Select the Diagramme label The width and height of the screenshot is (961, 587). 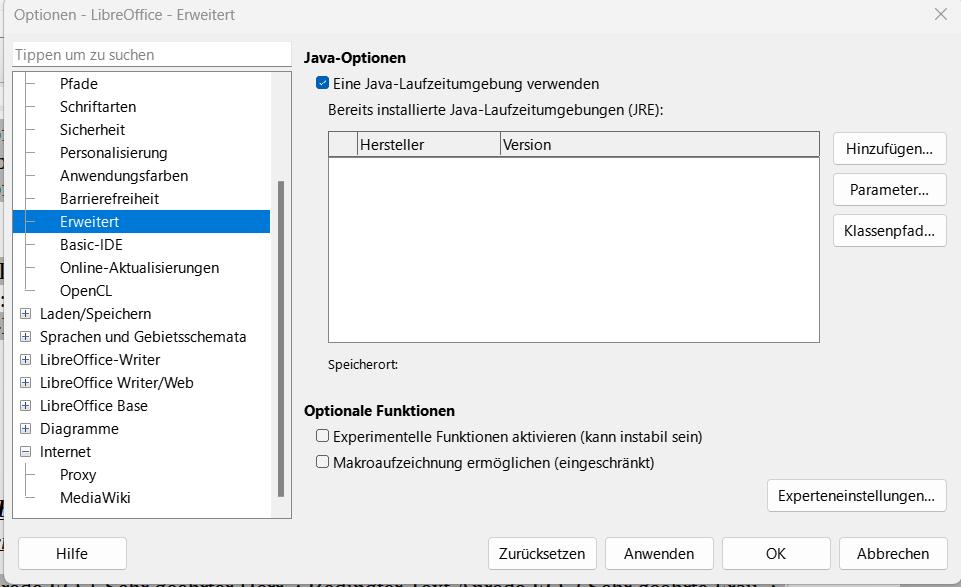tap(79, 428)
